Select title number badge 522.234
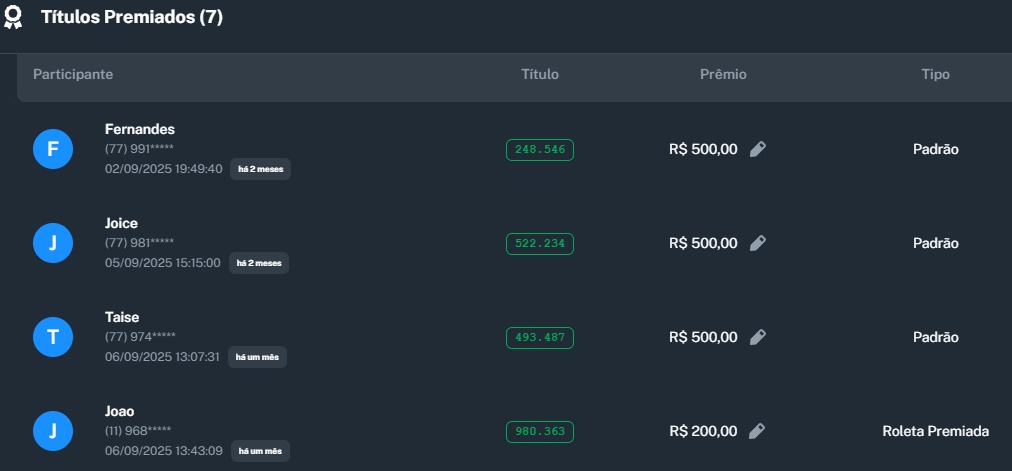Image resolution: width=1012 pixels, height=471 pixels. [540, 244]
